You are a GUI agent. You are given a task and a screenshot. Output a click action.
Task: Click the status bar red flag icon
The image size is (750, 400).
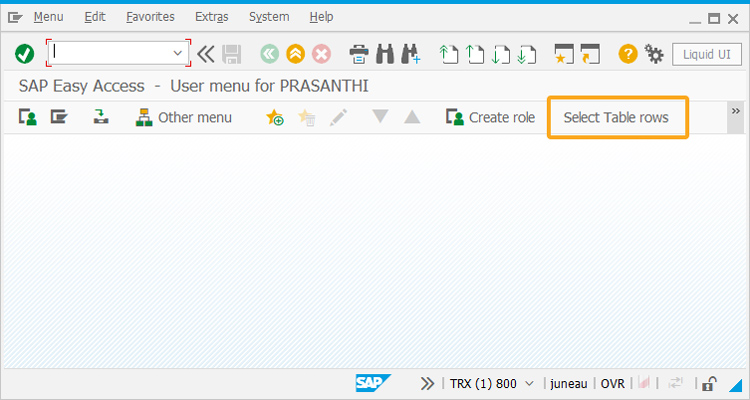tap(644, 382)
